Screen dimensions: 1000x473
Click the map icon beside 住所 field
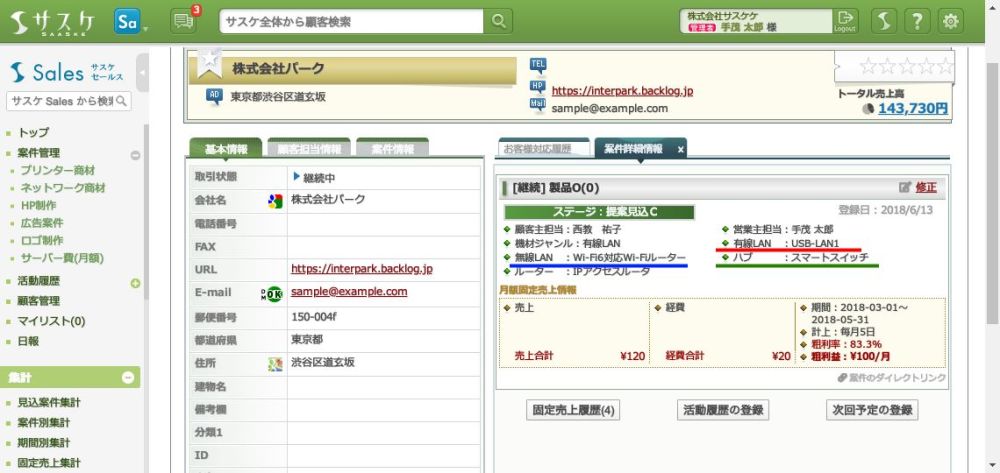click(x=275, y=363)
